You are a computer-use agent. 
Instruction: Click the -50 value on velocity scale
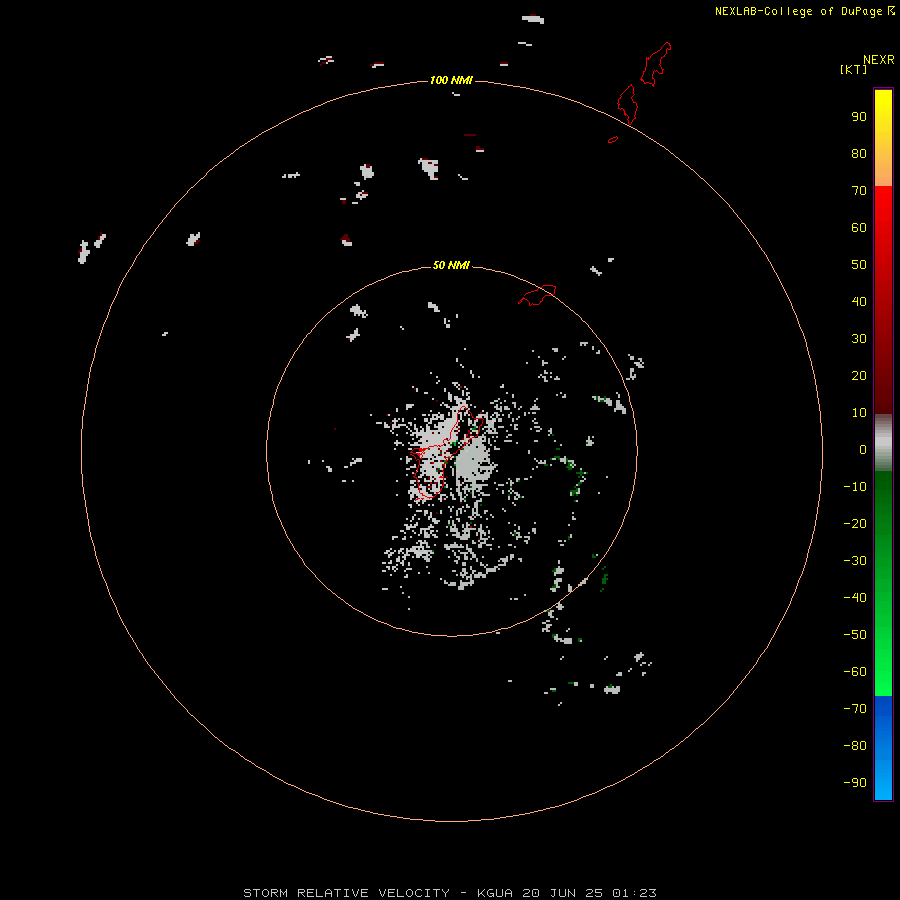[x=855, y=635]
